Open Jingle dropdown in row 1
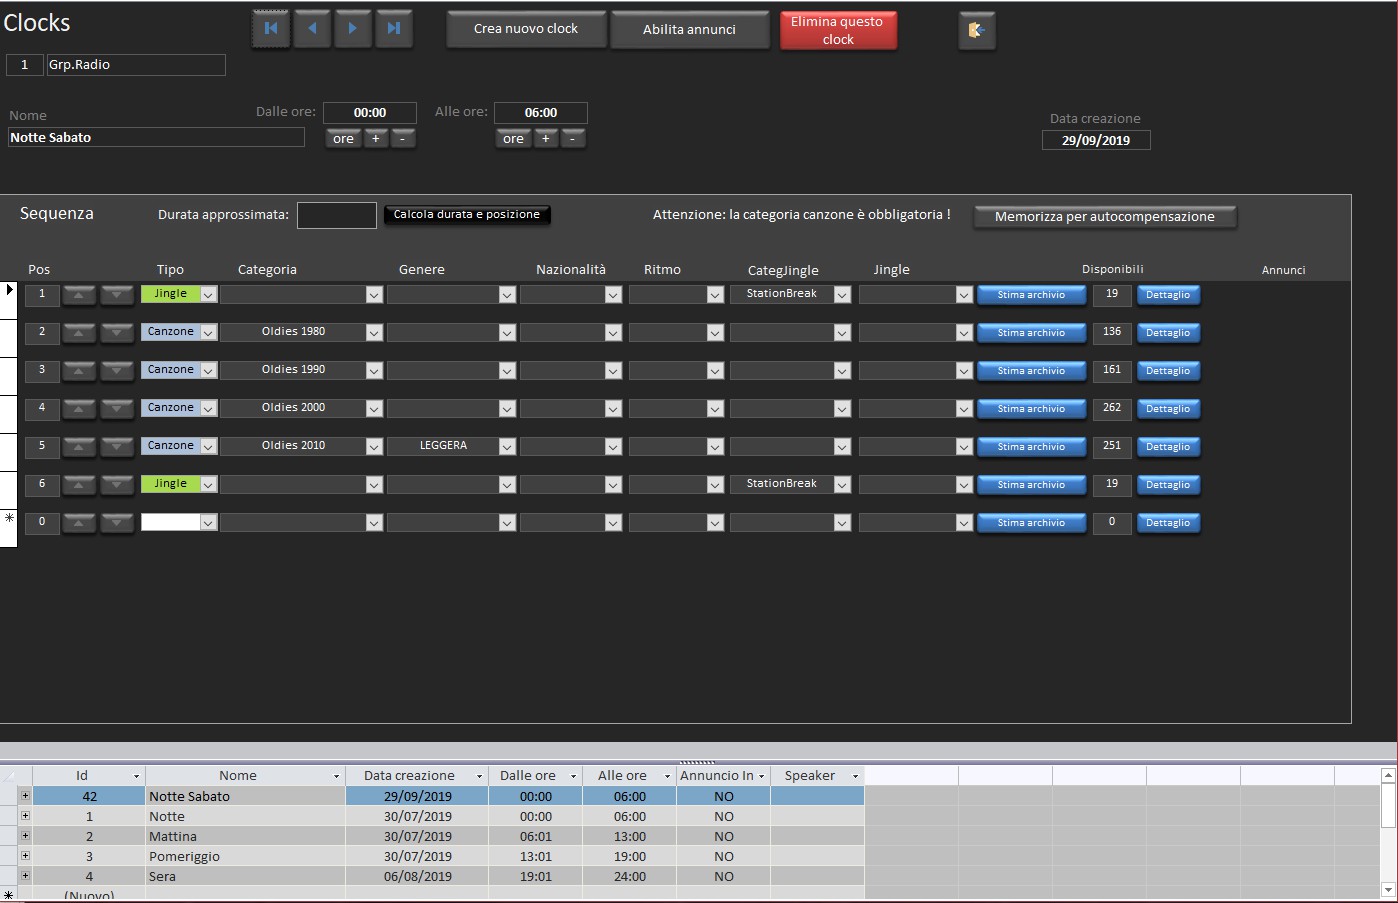The image size is (1398, 903). [x=964, y=294]
